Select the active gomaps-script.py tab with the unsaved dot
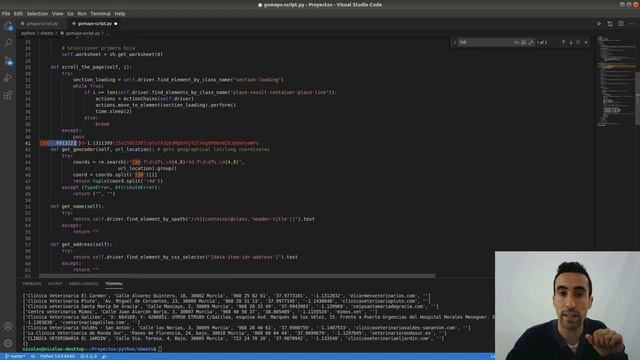Viewport: 640px width, 360px height. (95, 24)
